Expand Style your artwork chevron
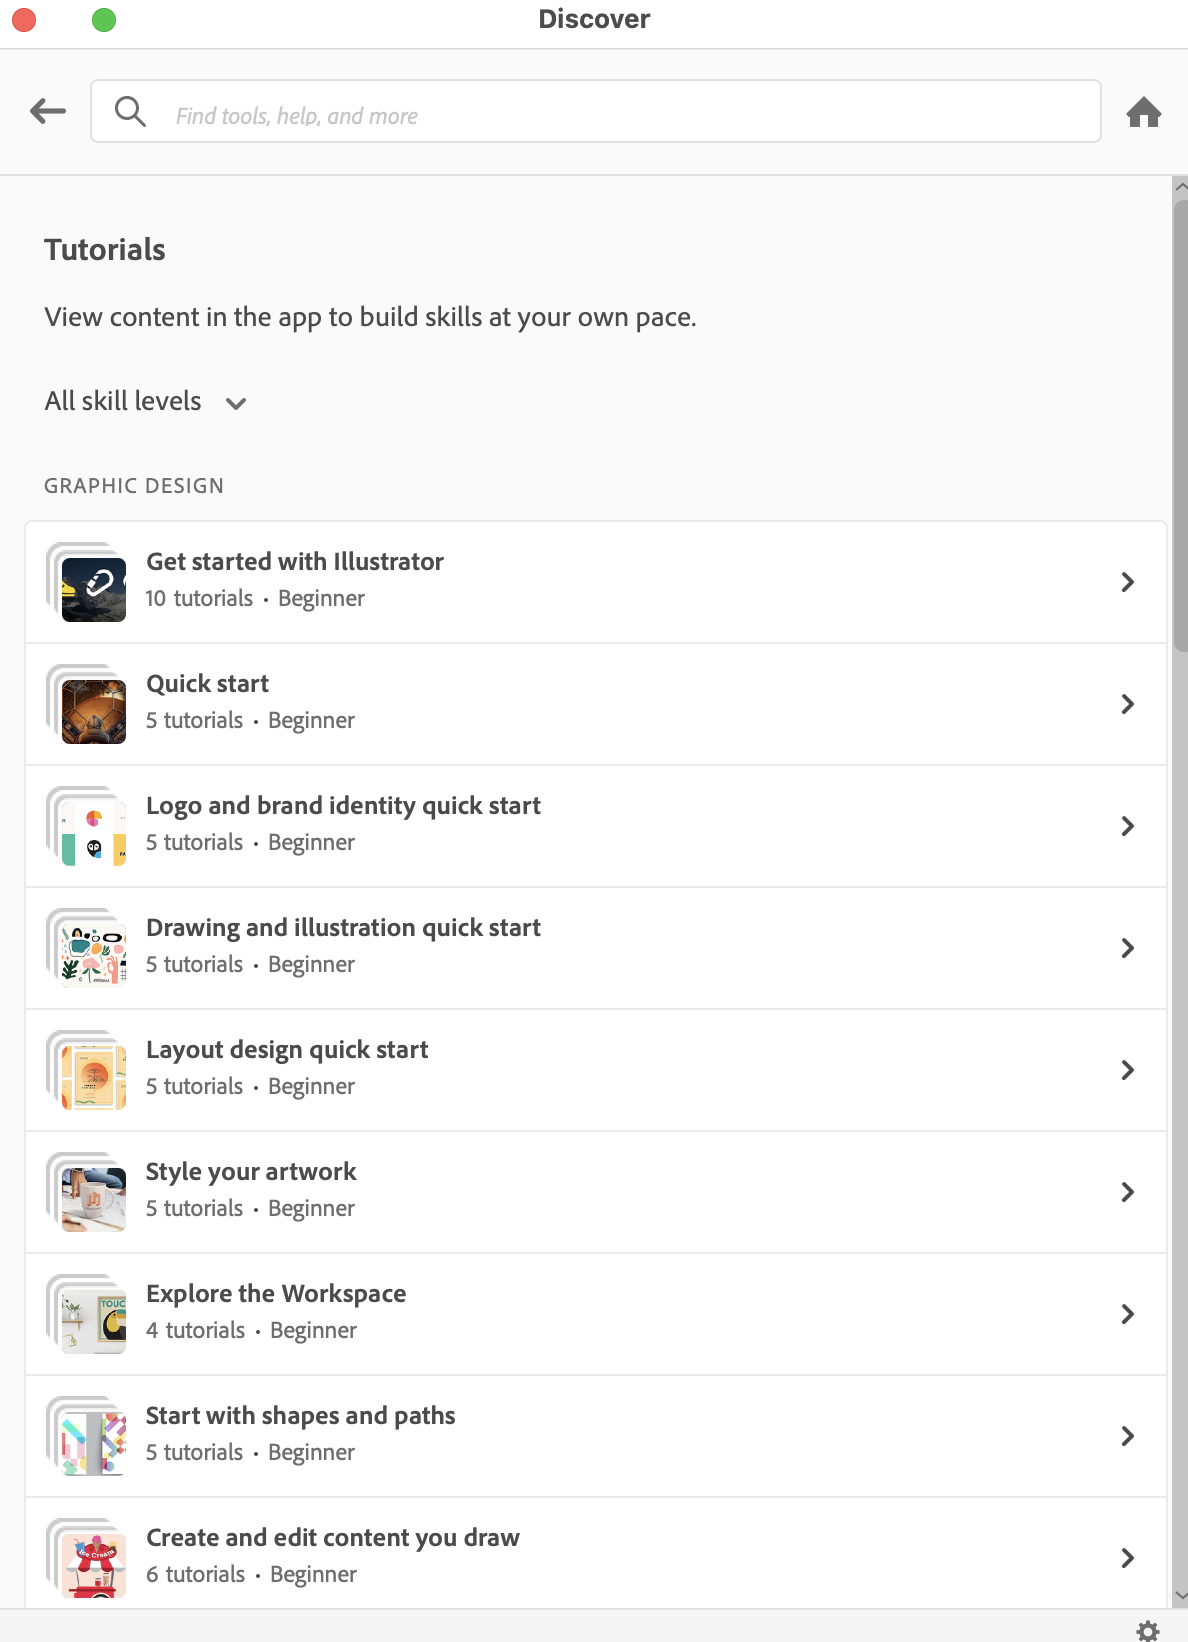This screenshot has width=1188, height=1642. click(1127, 1192)
